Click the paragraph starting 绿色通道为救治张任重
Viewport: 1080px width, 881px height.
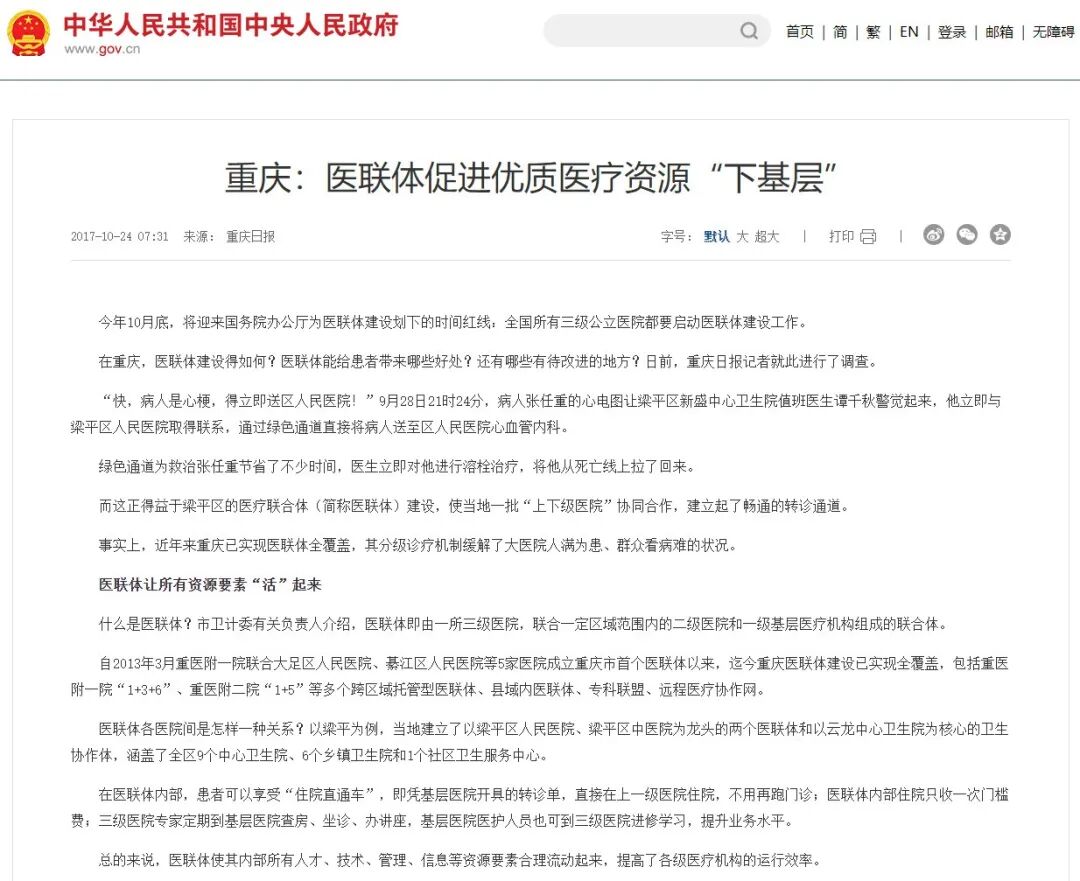(x=397, y=466)
